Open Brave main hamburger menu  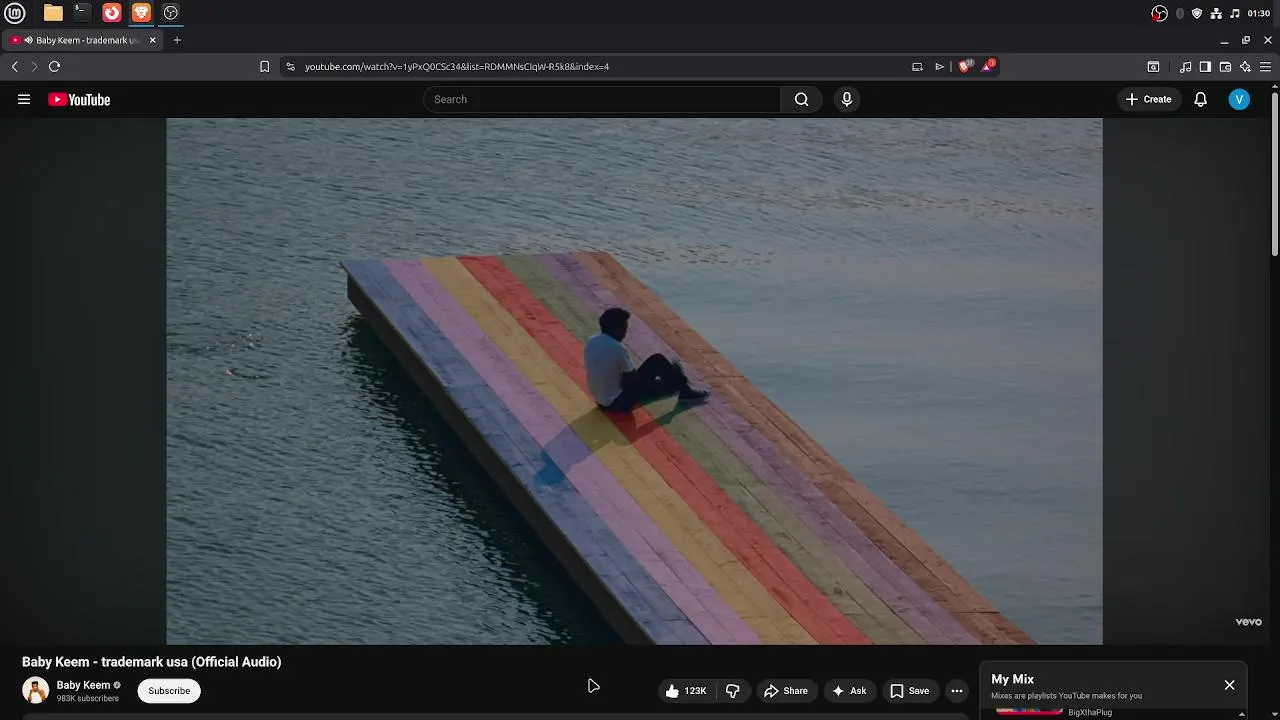(1265, 66)
